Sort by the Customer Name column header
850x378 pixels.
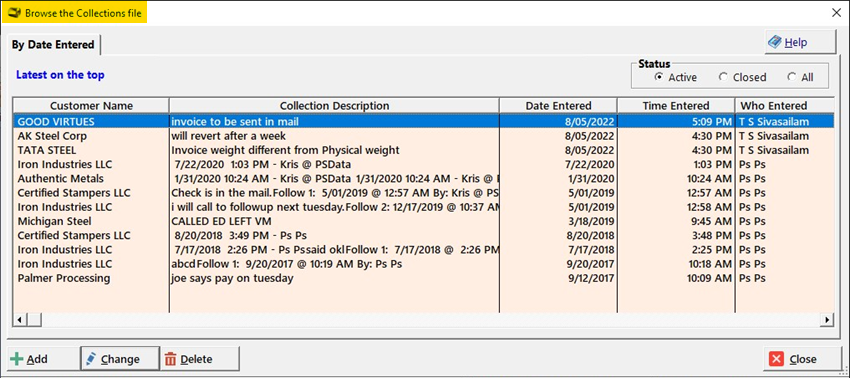point(91,106)
